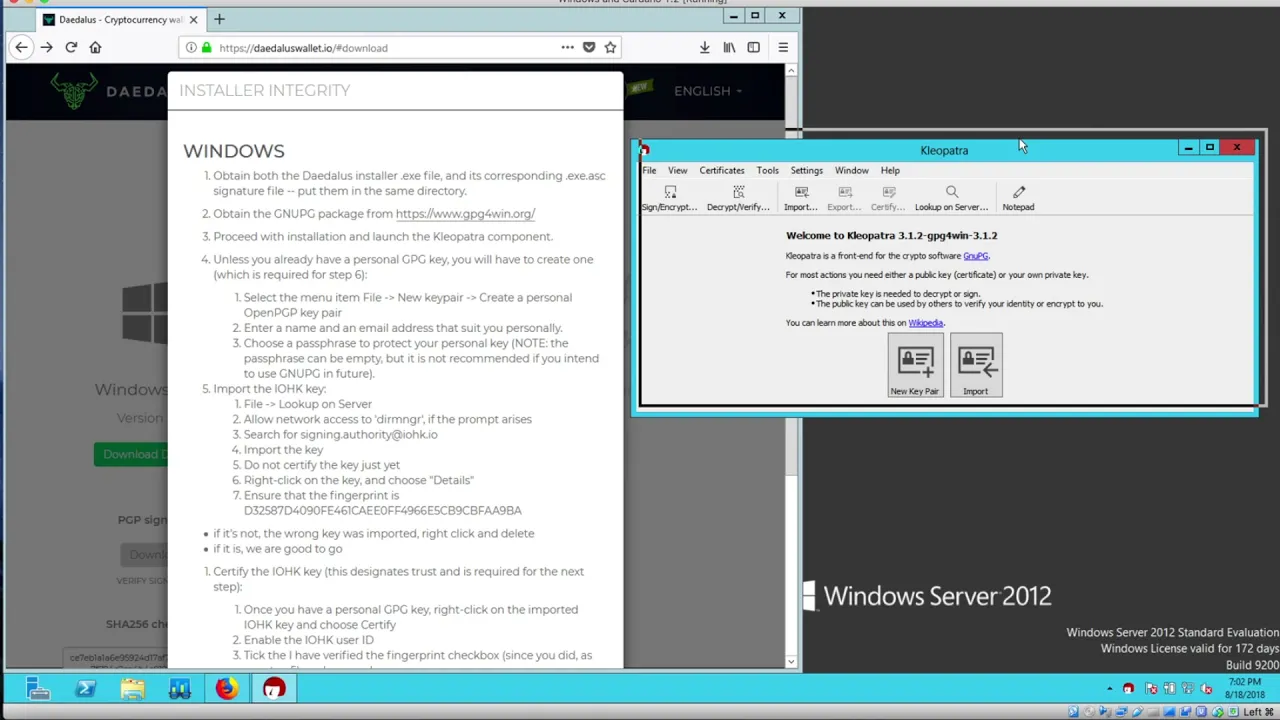Screen dimensions: 1280x720
Task: Click 'Welcome to Kleopatra 3.1.2-gpg4win-3.1.2' heading
Action: click(x=891, y=236)
